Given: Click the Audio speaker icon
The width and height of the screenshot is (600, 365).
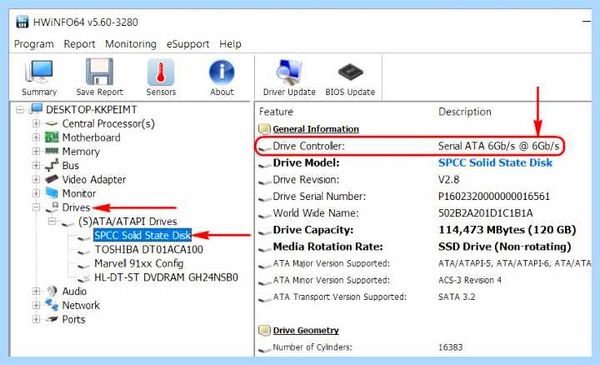Looking at the screenshot, I should point(51,291).
